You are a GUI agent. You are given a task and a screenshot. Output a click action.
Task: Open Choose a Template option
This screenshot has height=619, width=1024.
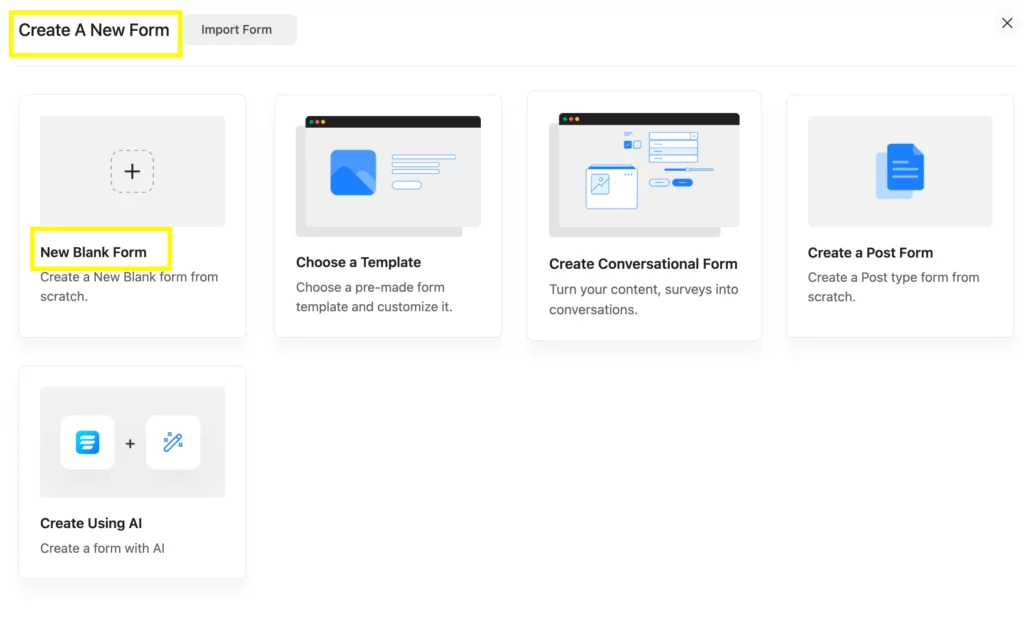tap(358, 262)
